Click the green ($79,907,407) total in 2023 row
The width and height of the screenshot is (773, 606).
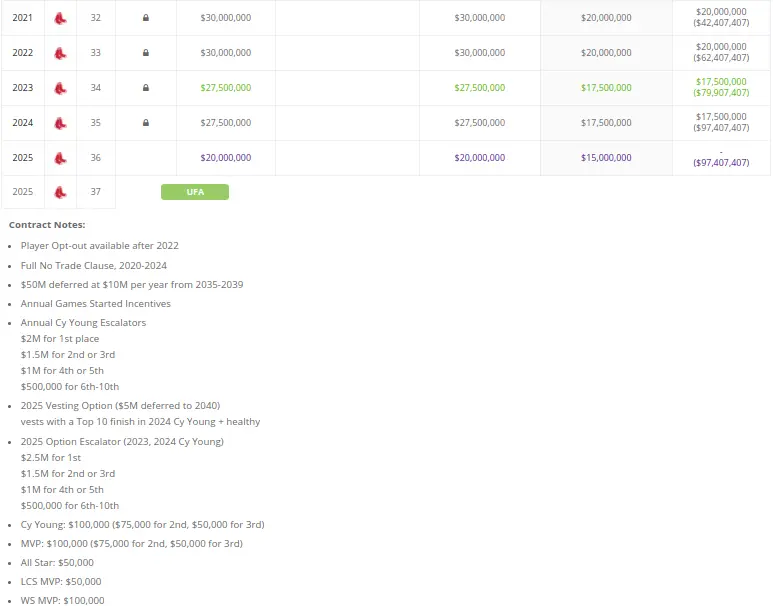click(721, 93)
